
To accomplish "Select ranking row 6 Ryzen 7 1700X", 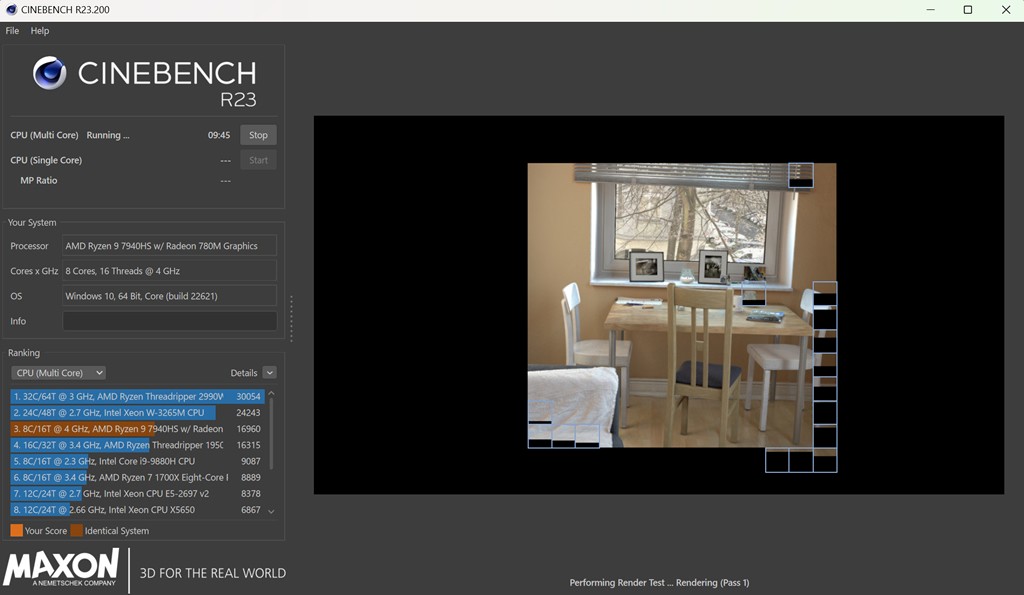I will [137, 477].
